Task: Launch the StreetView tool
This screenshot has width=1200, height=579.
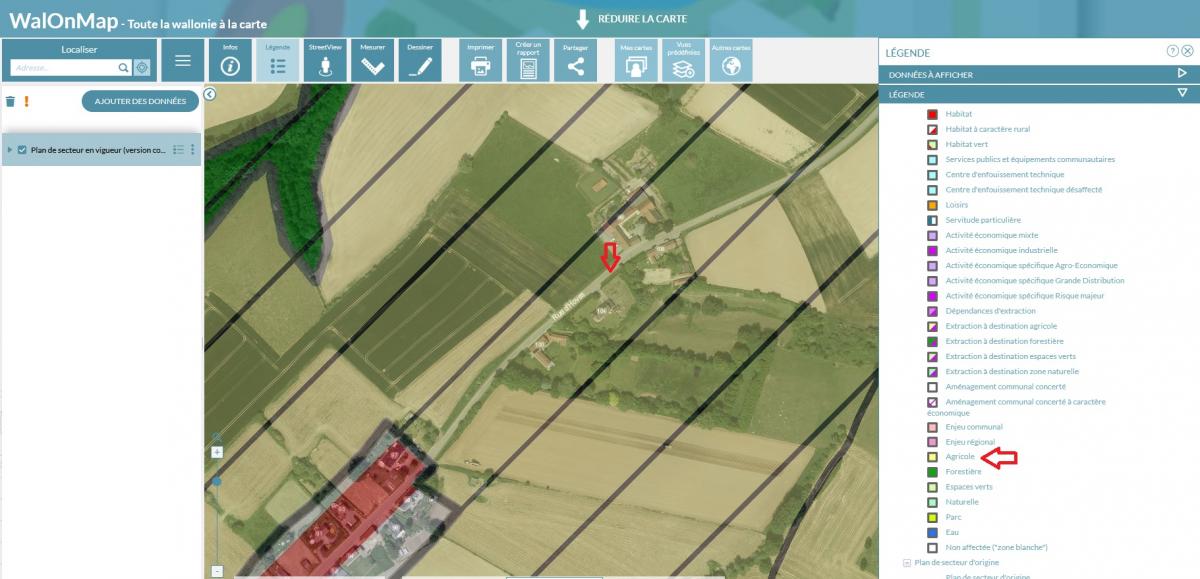Action: click(324, 61)
